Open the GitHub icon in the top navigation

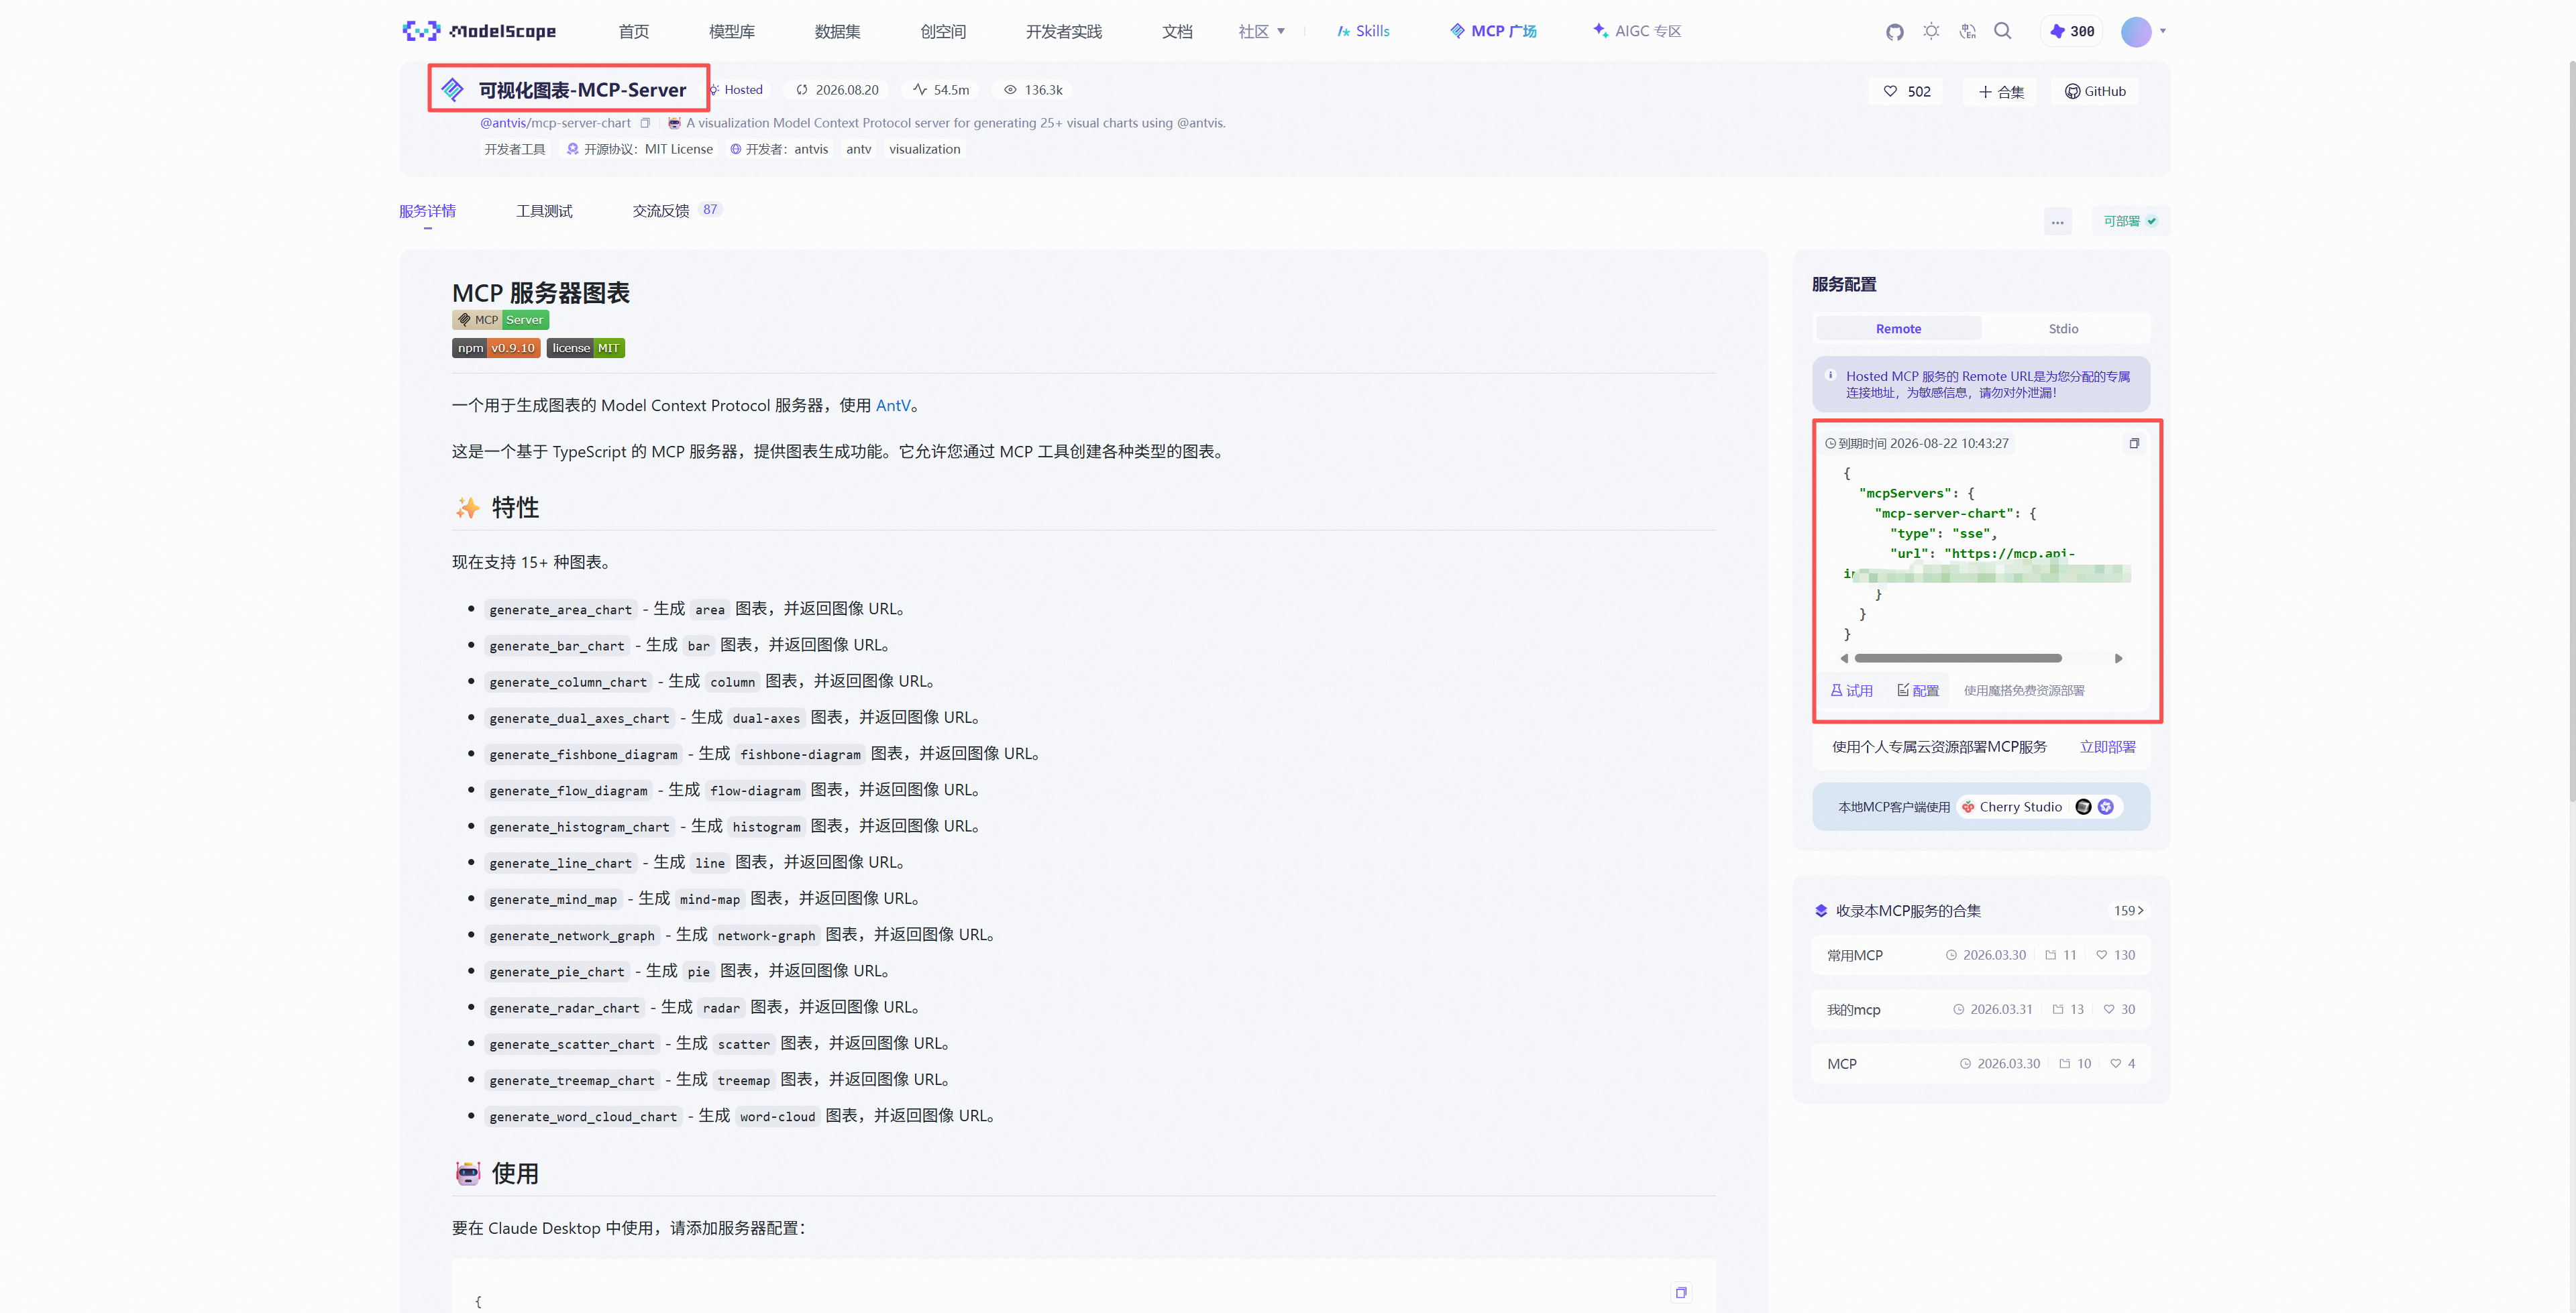(1894, 31)
